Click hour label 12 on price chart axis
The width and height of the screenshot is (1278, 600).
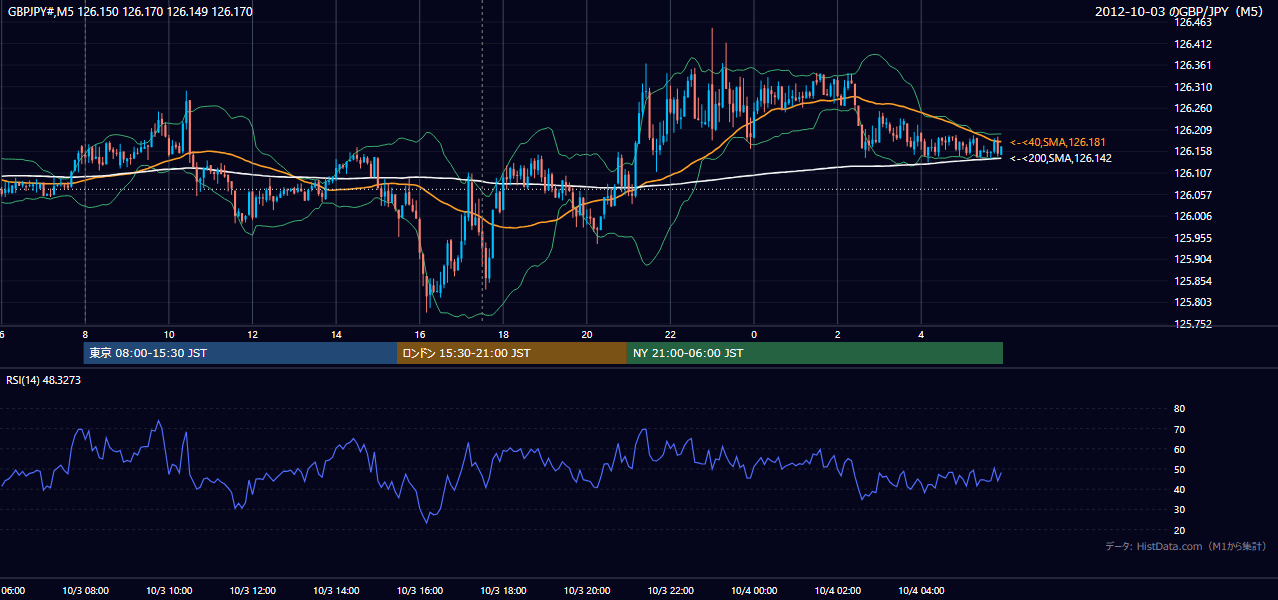click(x=253, y=335)
